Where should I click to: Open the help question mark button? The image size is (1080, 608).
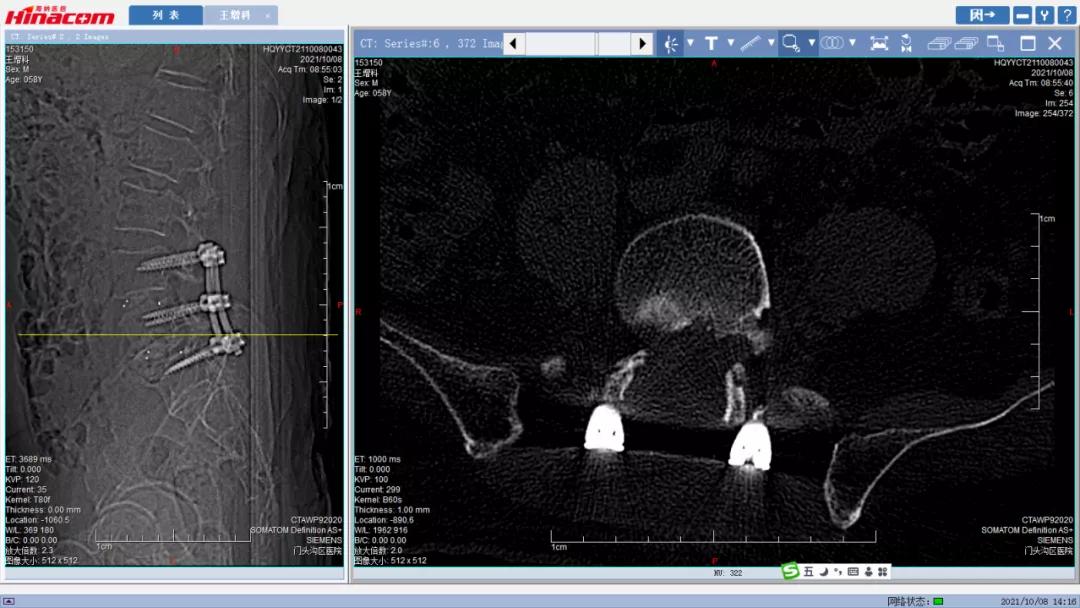tap(1067, 15)
